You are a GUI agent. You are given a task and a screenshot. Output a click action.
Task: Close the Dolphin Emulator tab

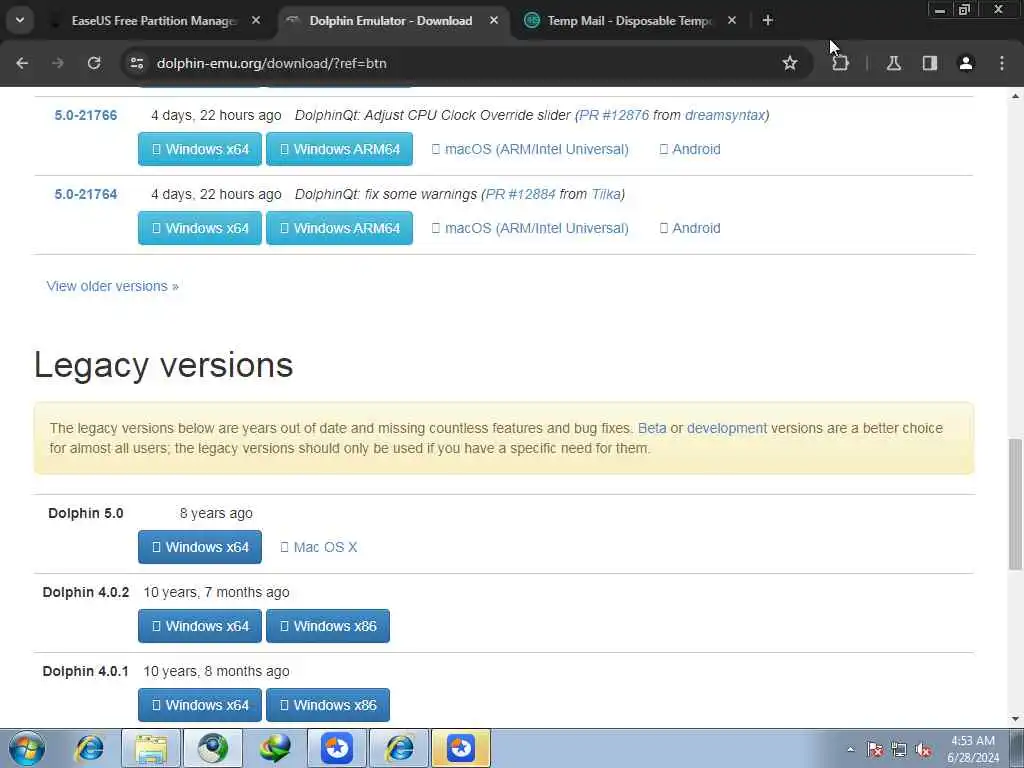point(494,21)
